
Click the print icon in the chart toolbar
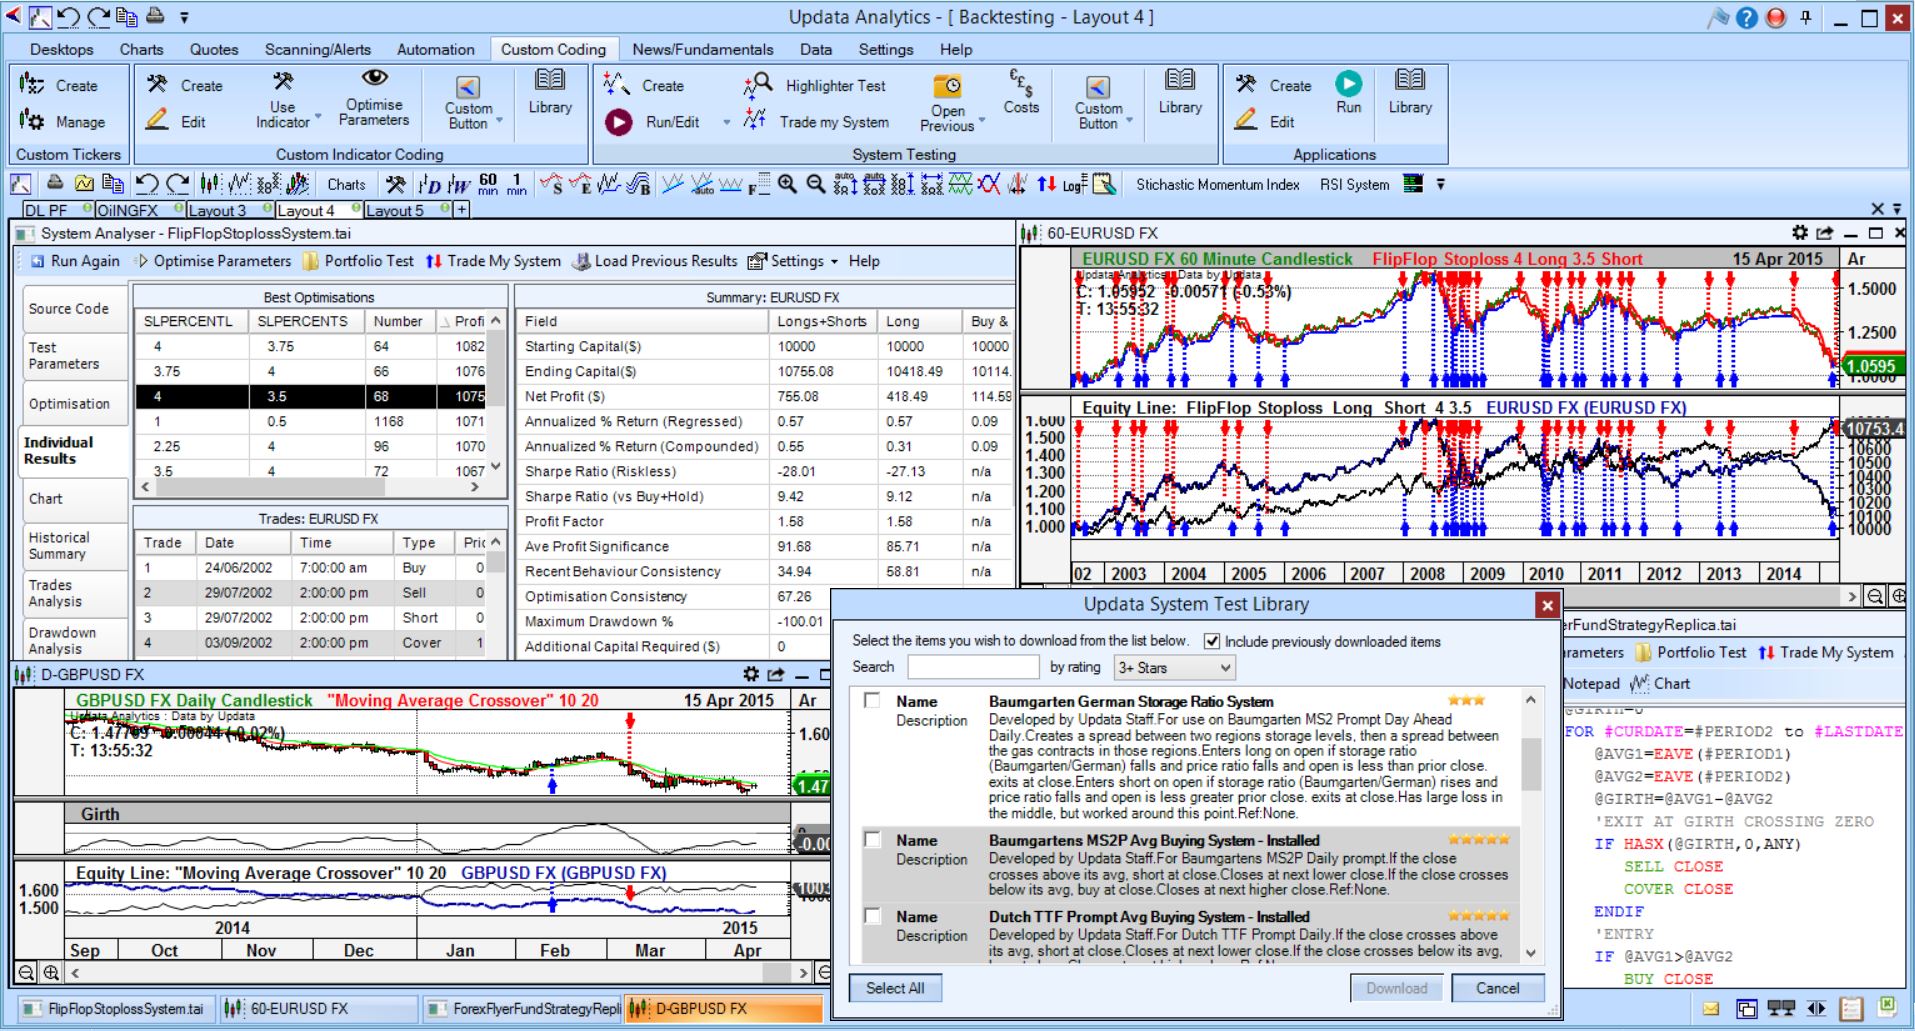(x=55, y=184)
